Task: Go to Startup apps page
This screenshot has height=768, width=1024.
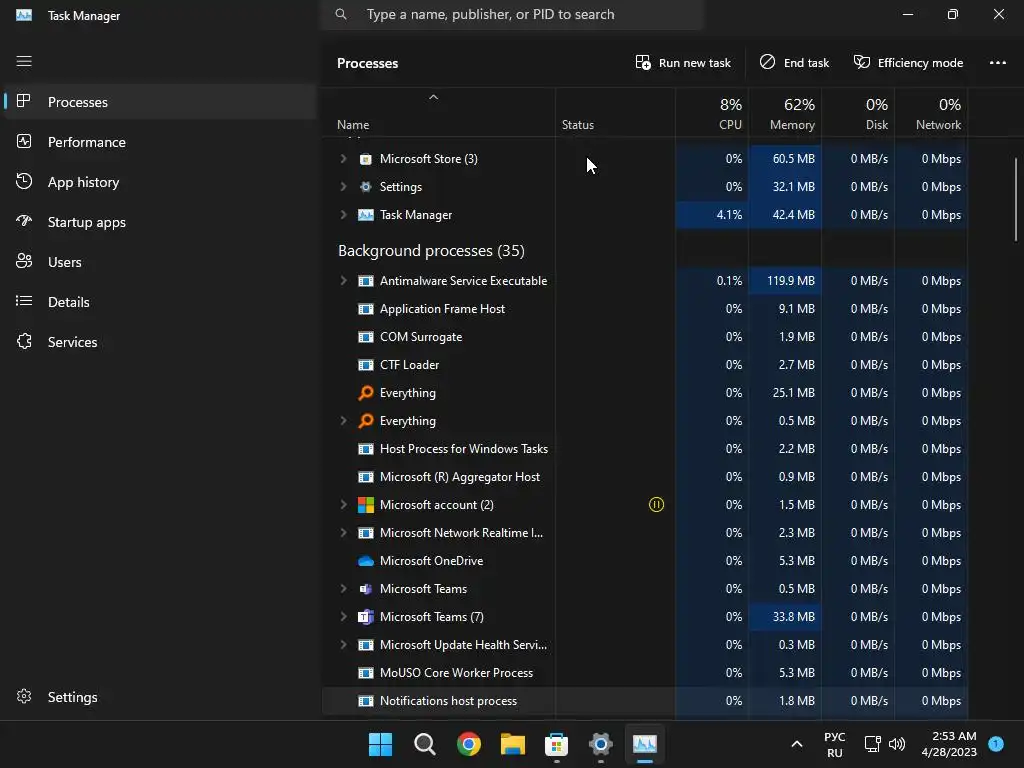Action: [x=159, y=222]
